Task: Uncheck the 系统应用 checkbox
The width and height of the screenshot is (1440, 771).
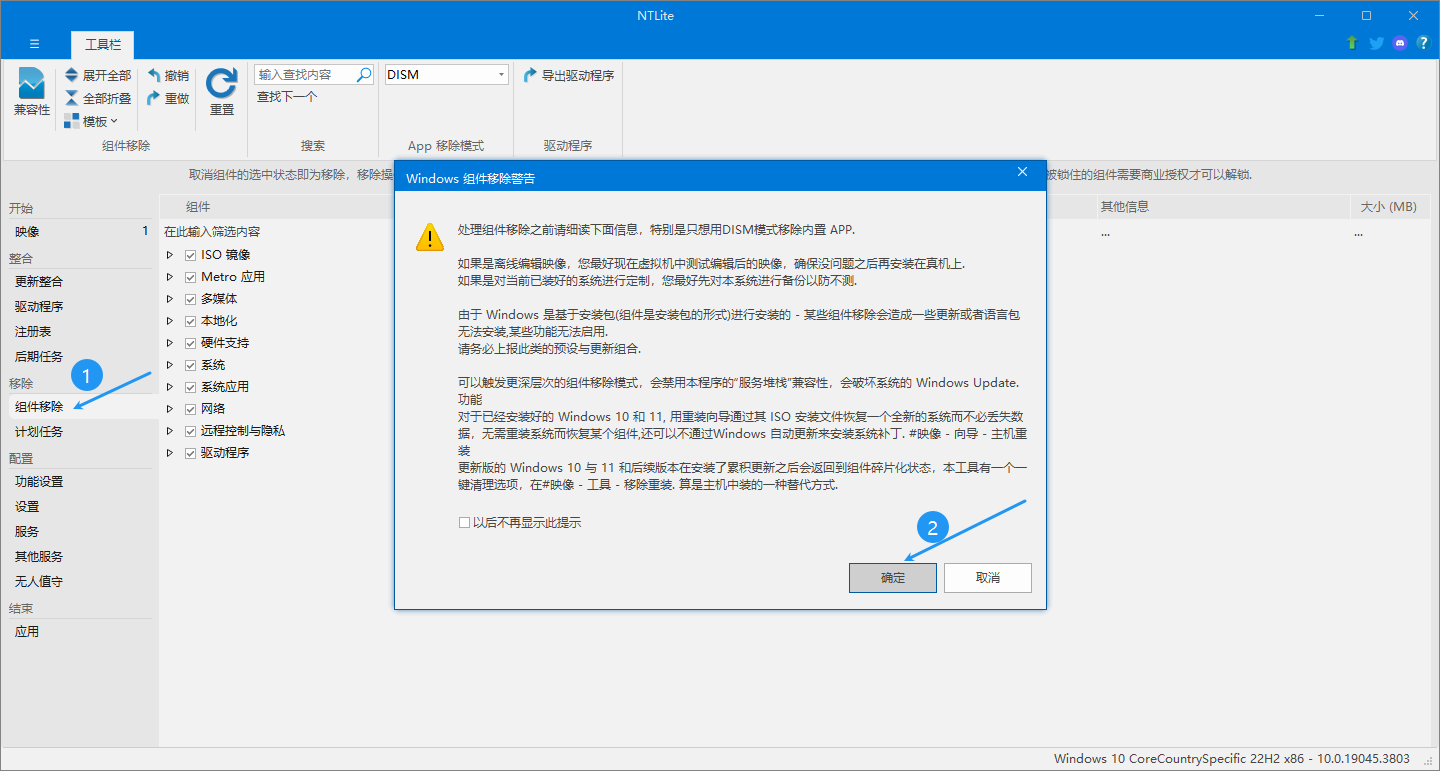Action: point(190,387)
